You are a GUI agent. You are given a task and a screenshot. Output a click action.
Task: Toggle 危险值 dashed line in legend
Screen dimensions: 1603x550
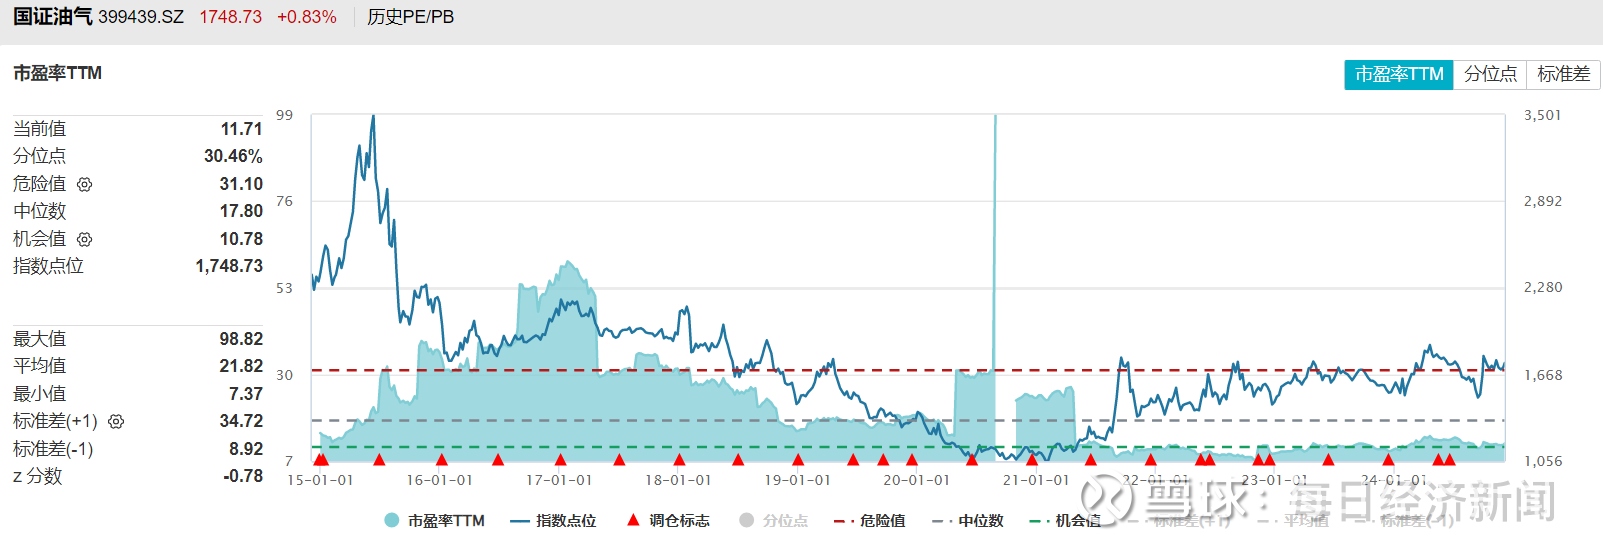869,520
